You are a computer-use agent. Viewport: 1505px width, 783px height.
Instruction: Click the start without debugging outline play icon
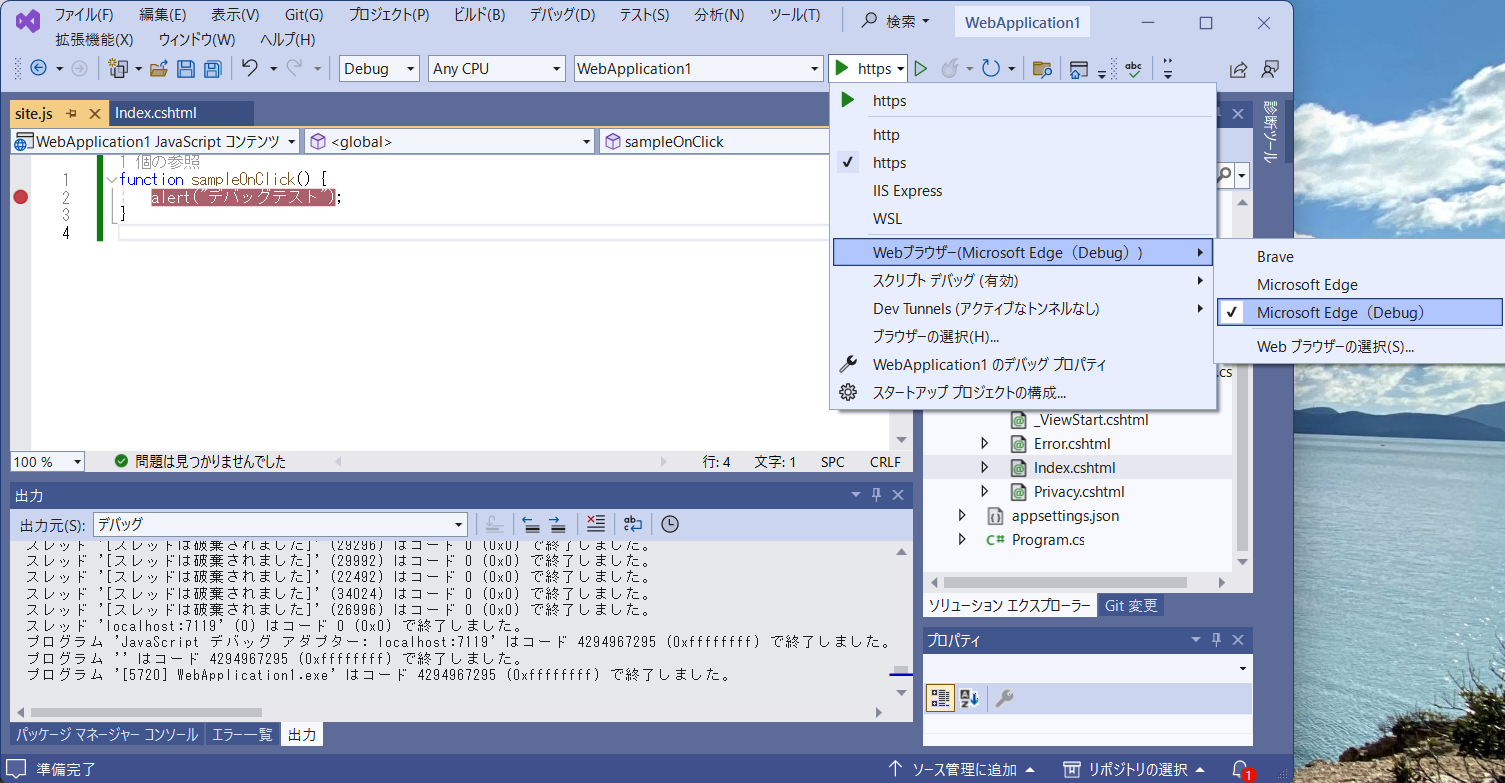[x=921, y=69]
